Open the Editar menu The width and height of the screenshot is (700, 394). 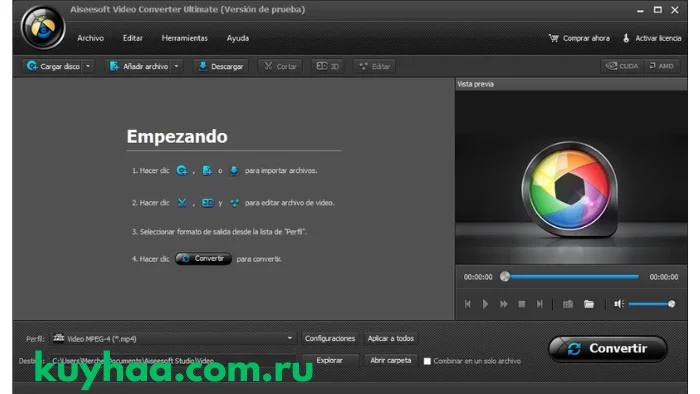click(x=133, y=38)
